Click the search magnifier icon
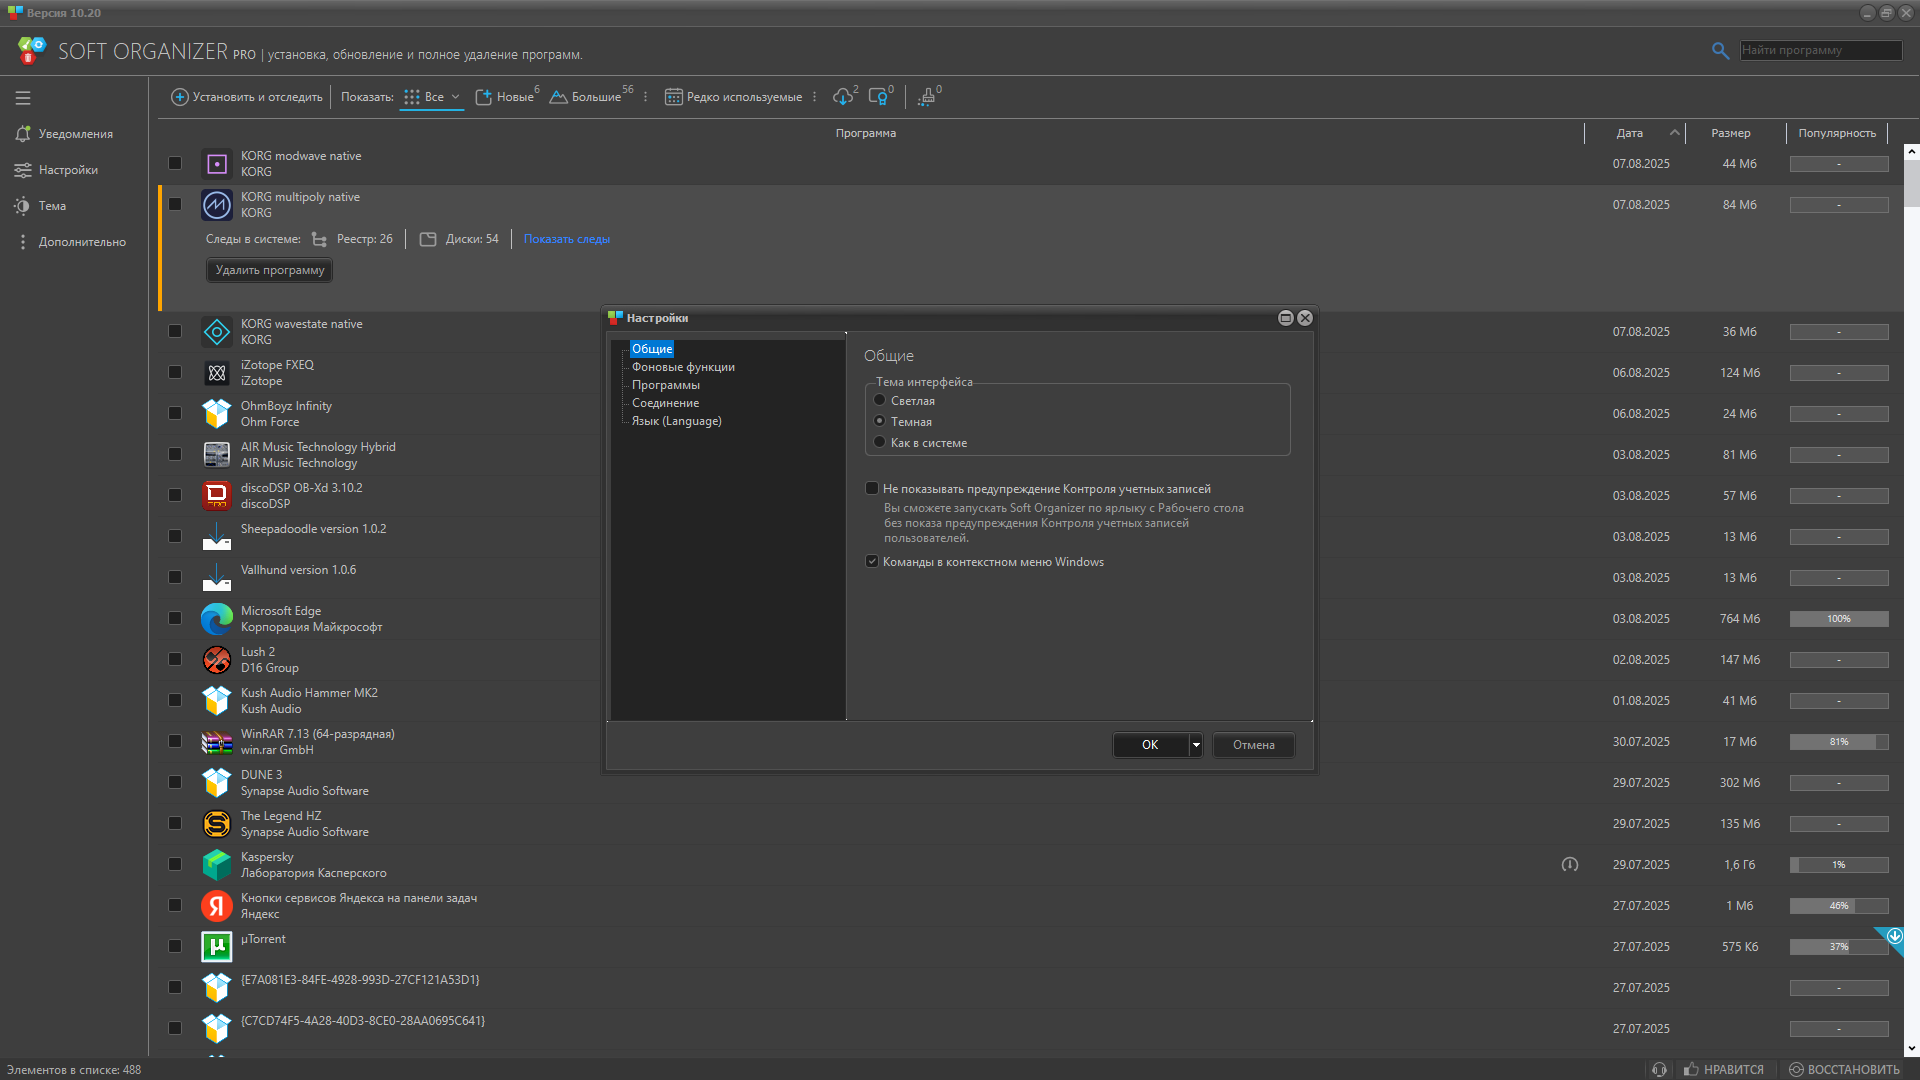The image size is (1920, 1080). (1720, 50)
